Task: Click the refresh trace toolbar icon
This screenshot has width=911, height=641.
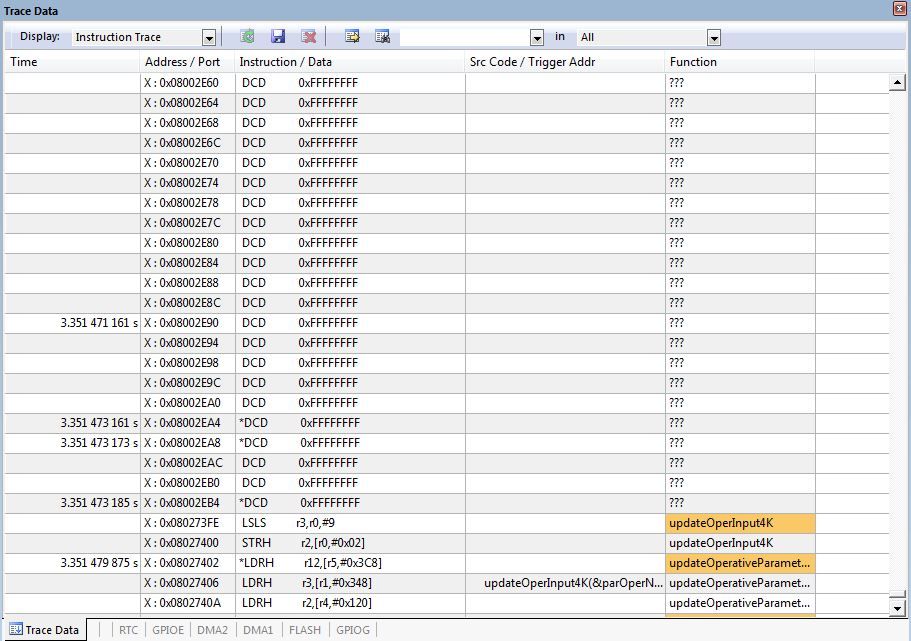Action: (x=247, y=37)
